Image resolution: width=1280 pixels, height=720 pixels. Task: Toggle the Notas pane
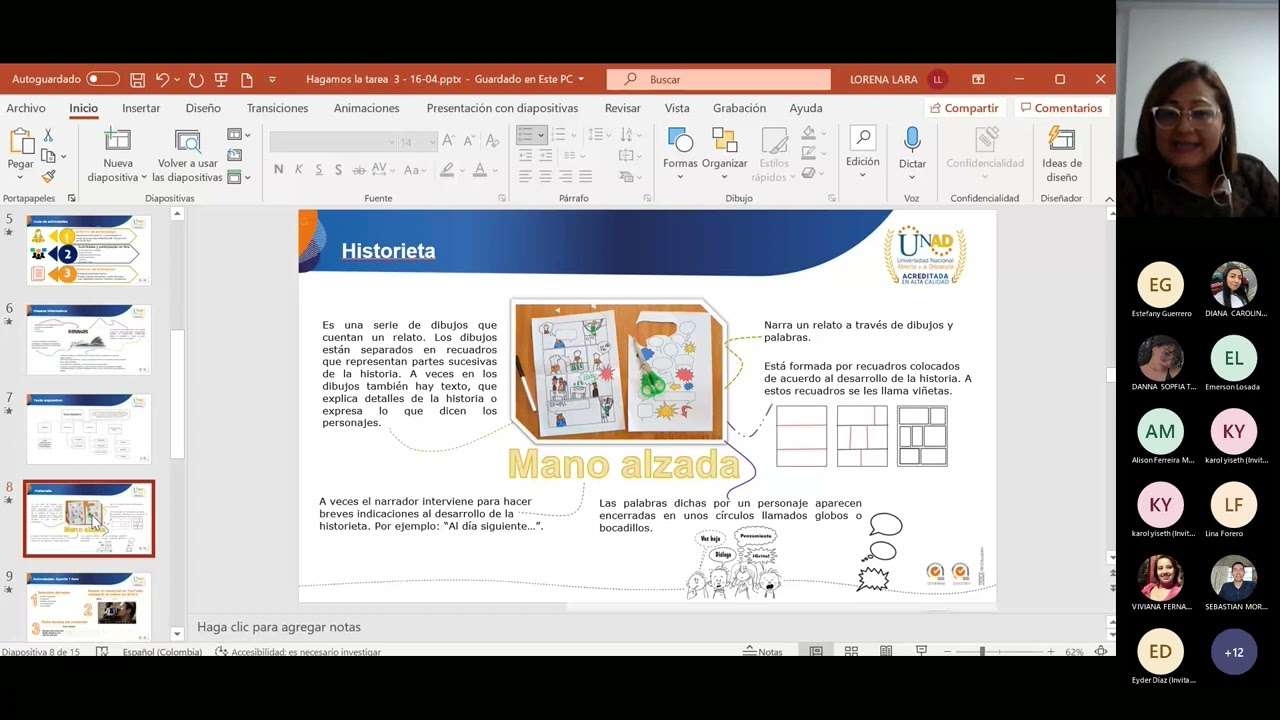[763, 652]
